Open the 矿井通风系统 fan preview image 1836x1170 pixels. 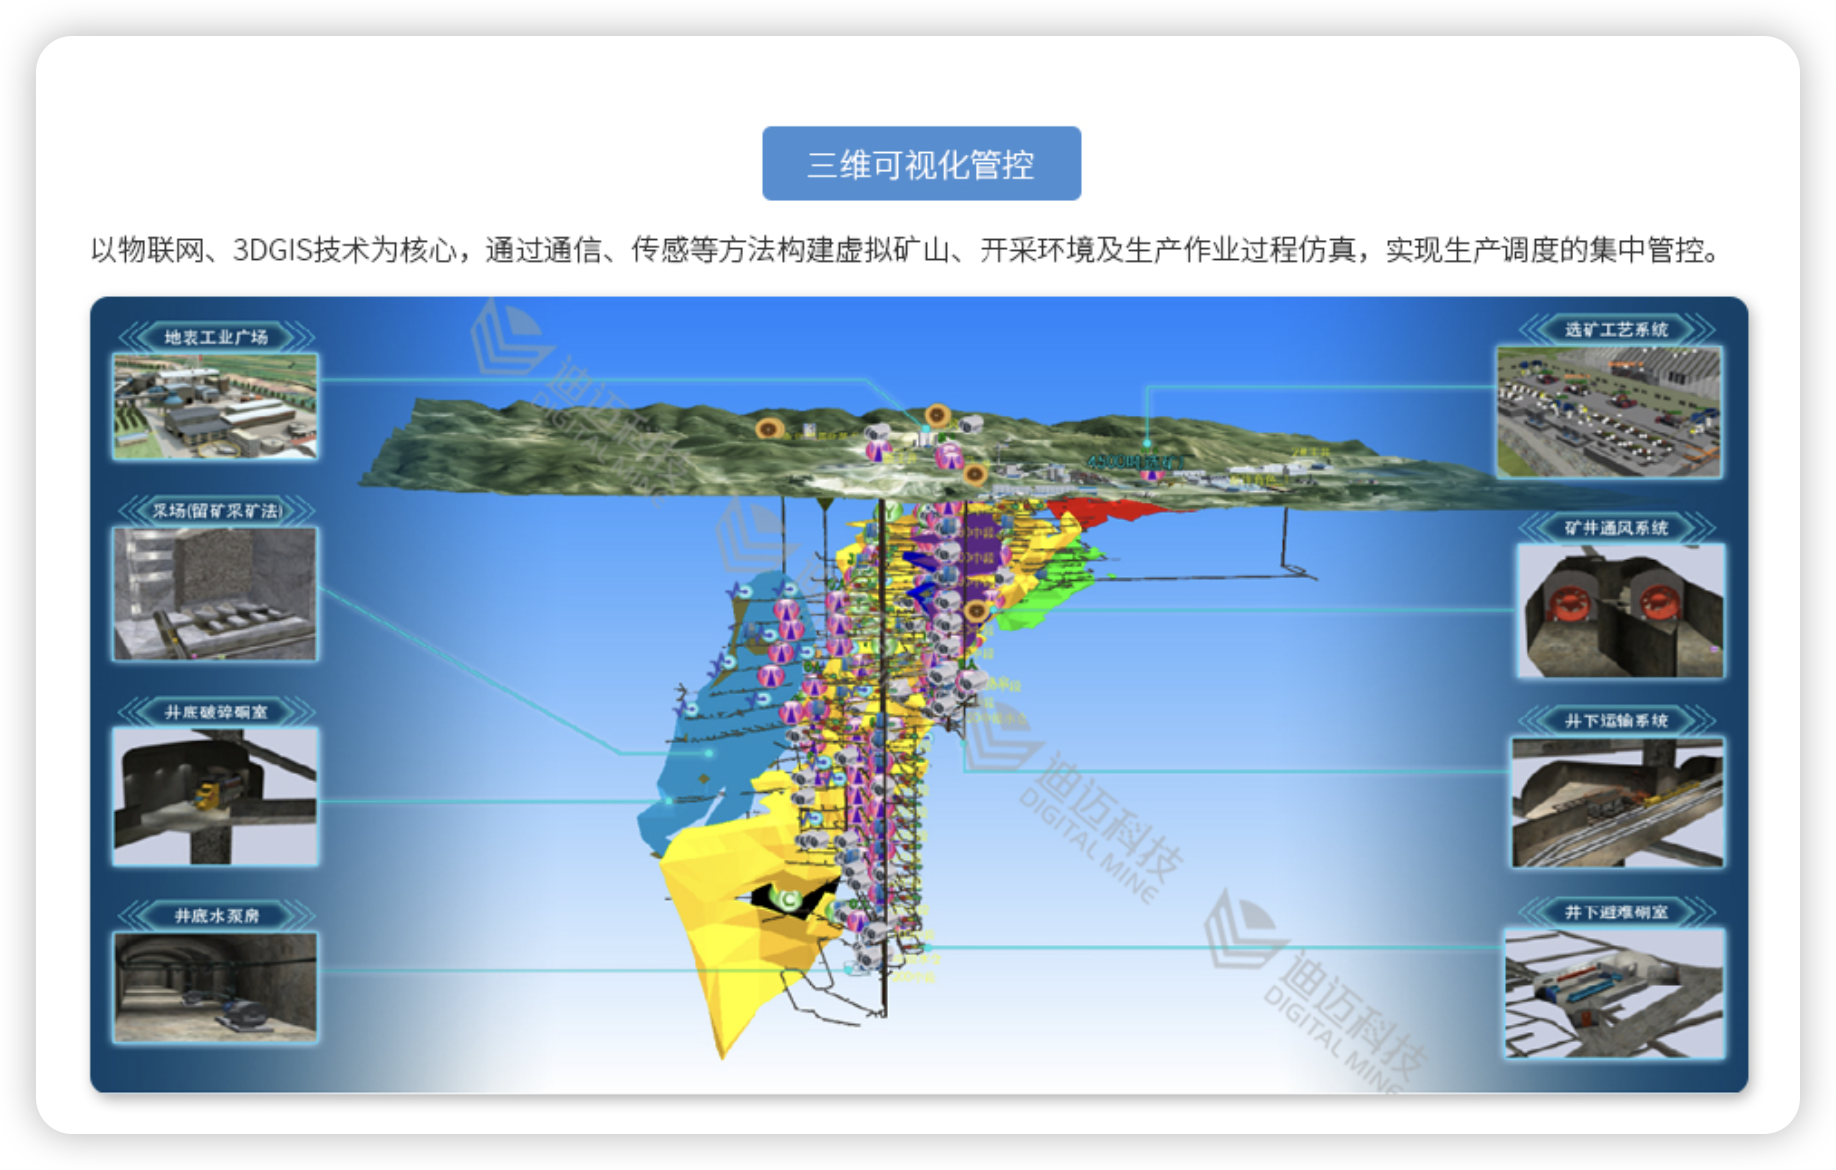1620,611
